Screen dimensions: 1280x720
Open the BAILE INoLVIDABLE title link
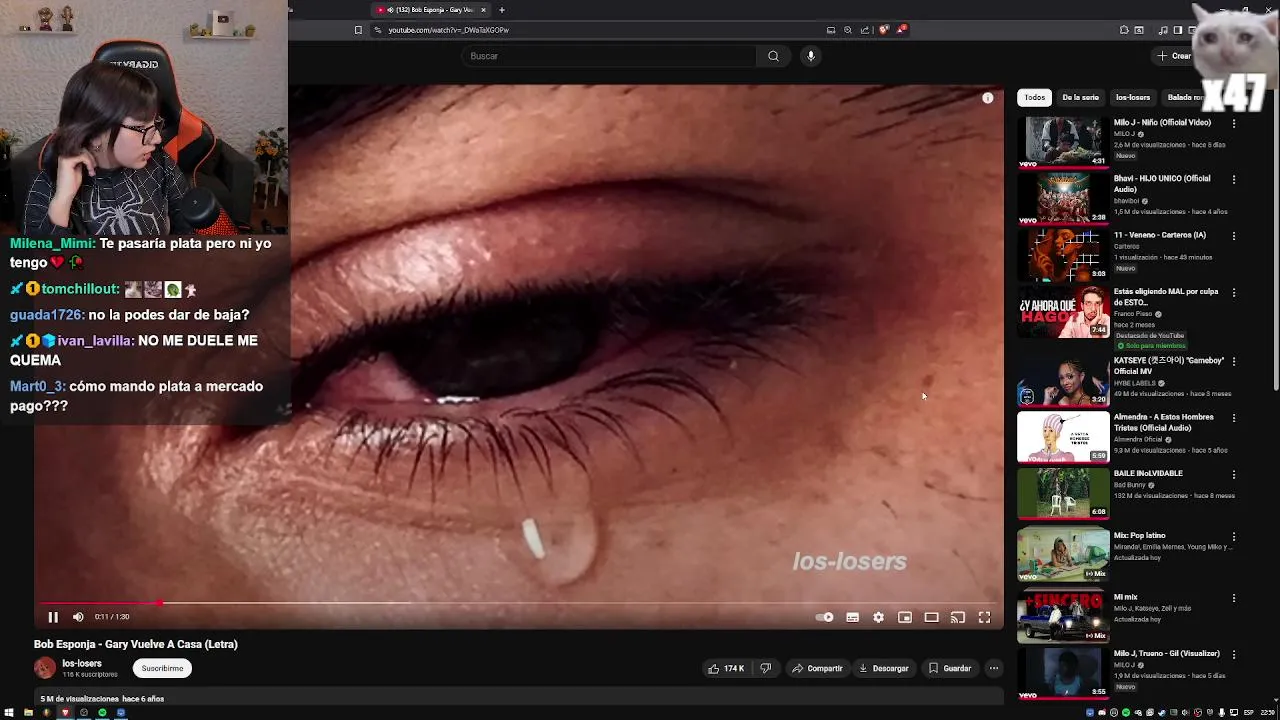point(1148,473)
